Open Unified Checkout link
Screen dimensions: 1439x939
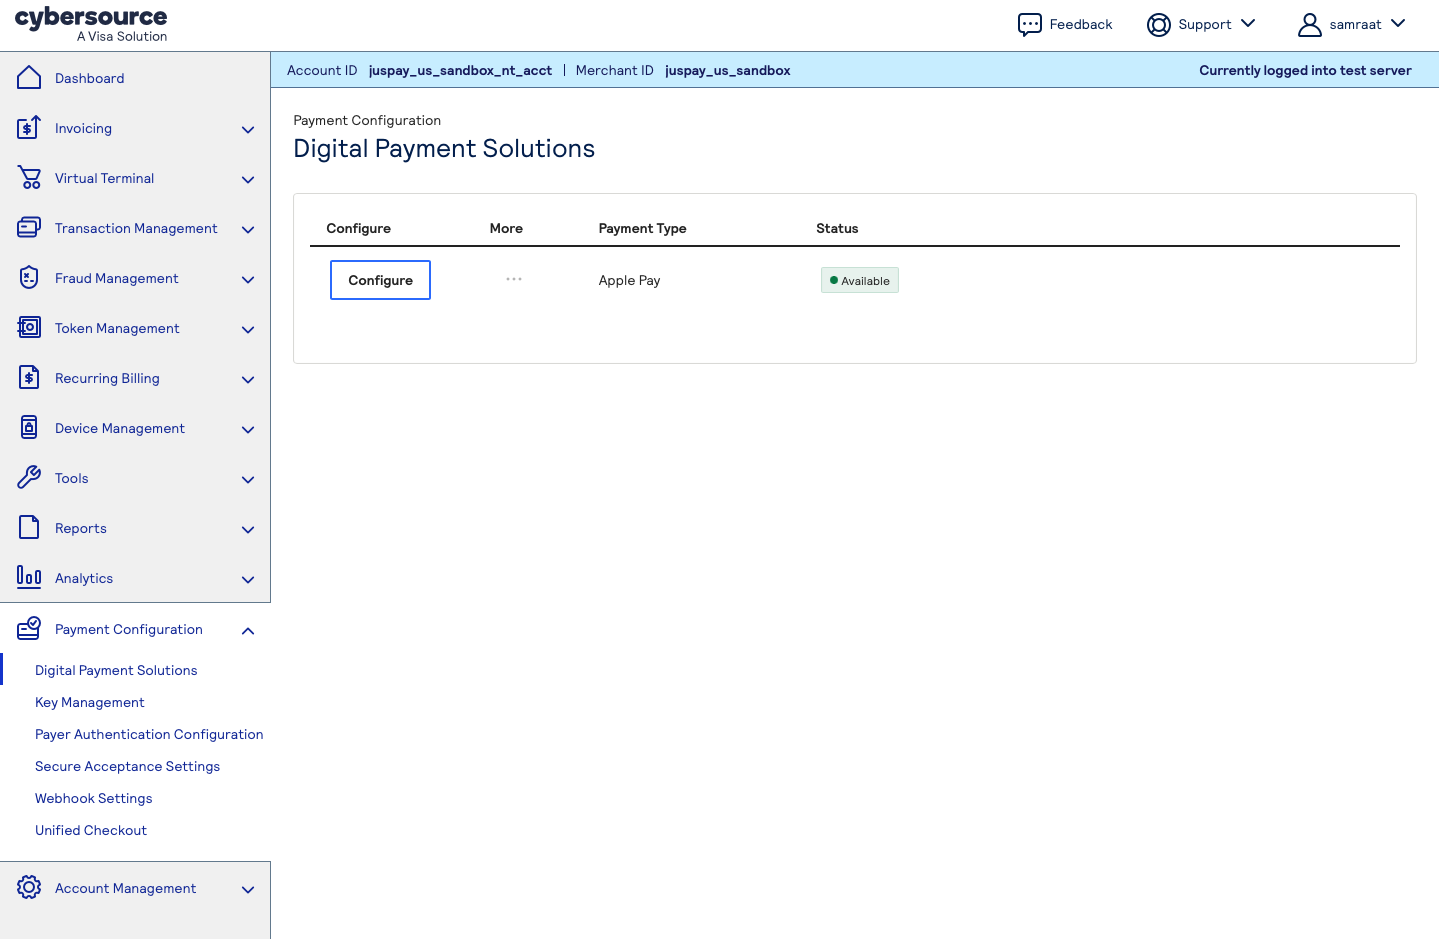point(91,830)
